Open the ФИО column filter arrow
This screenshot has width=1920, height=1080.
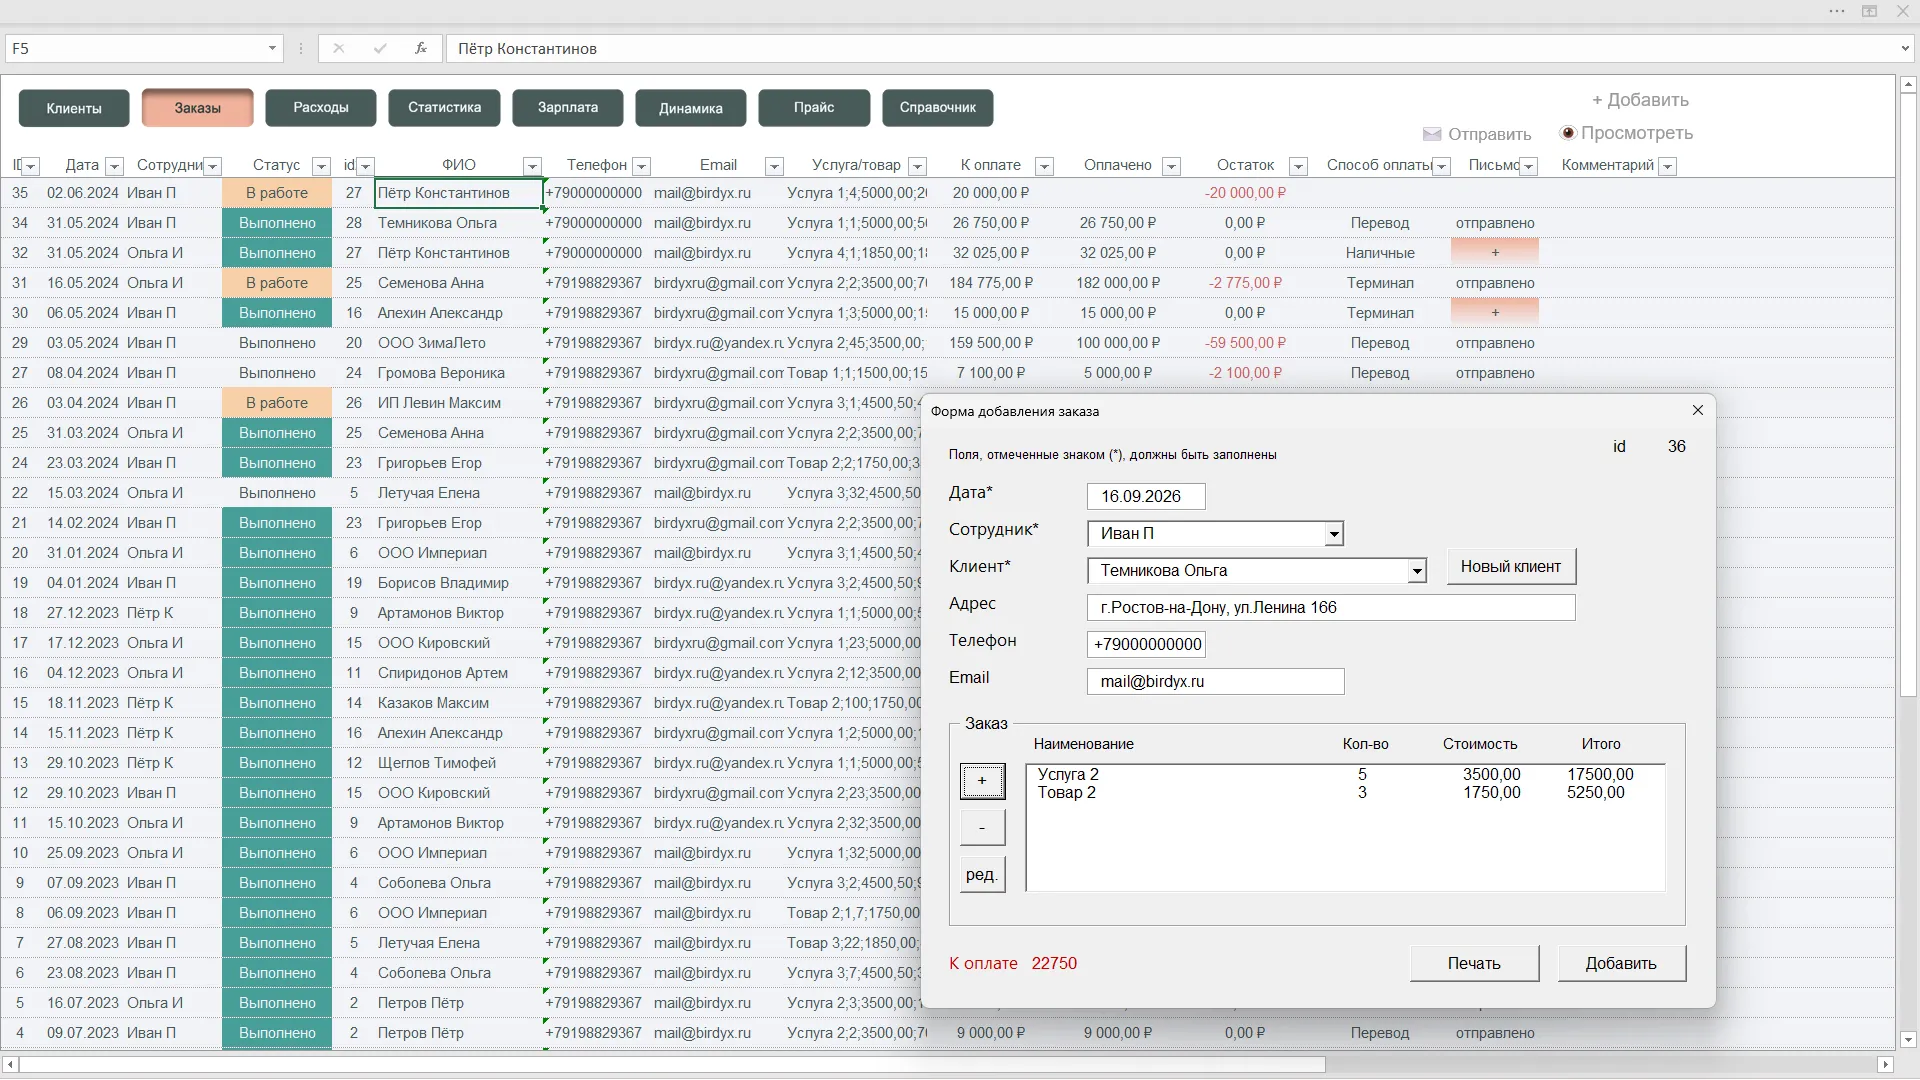tap(532, 166)
